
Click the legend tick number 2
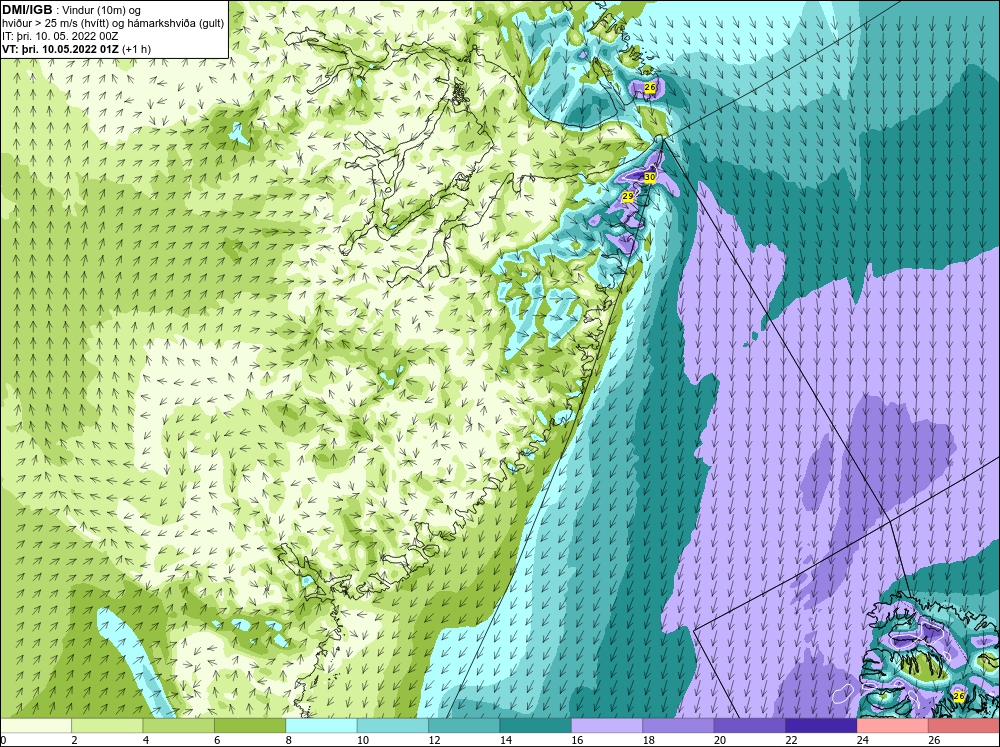click(x=75, y=740)
